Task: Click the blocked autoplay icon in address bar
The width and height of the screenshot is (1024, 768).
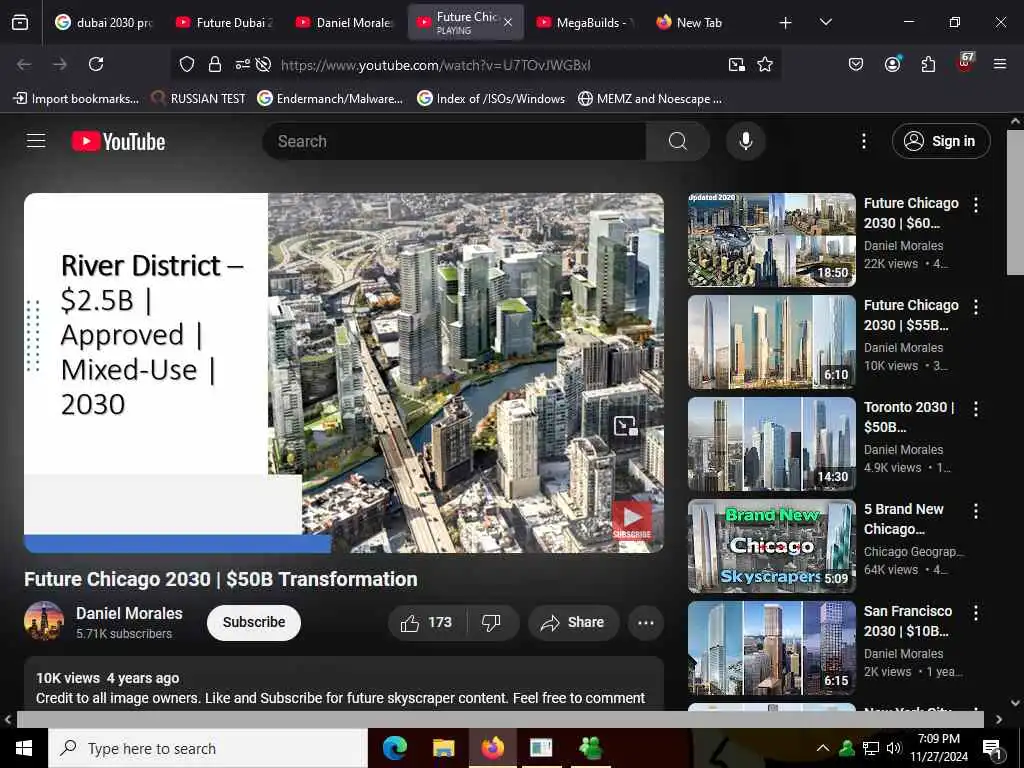Action: [x=263, y=64]
